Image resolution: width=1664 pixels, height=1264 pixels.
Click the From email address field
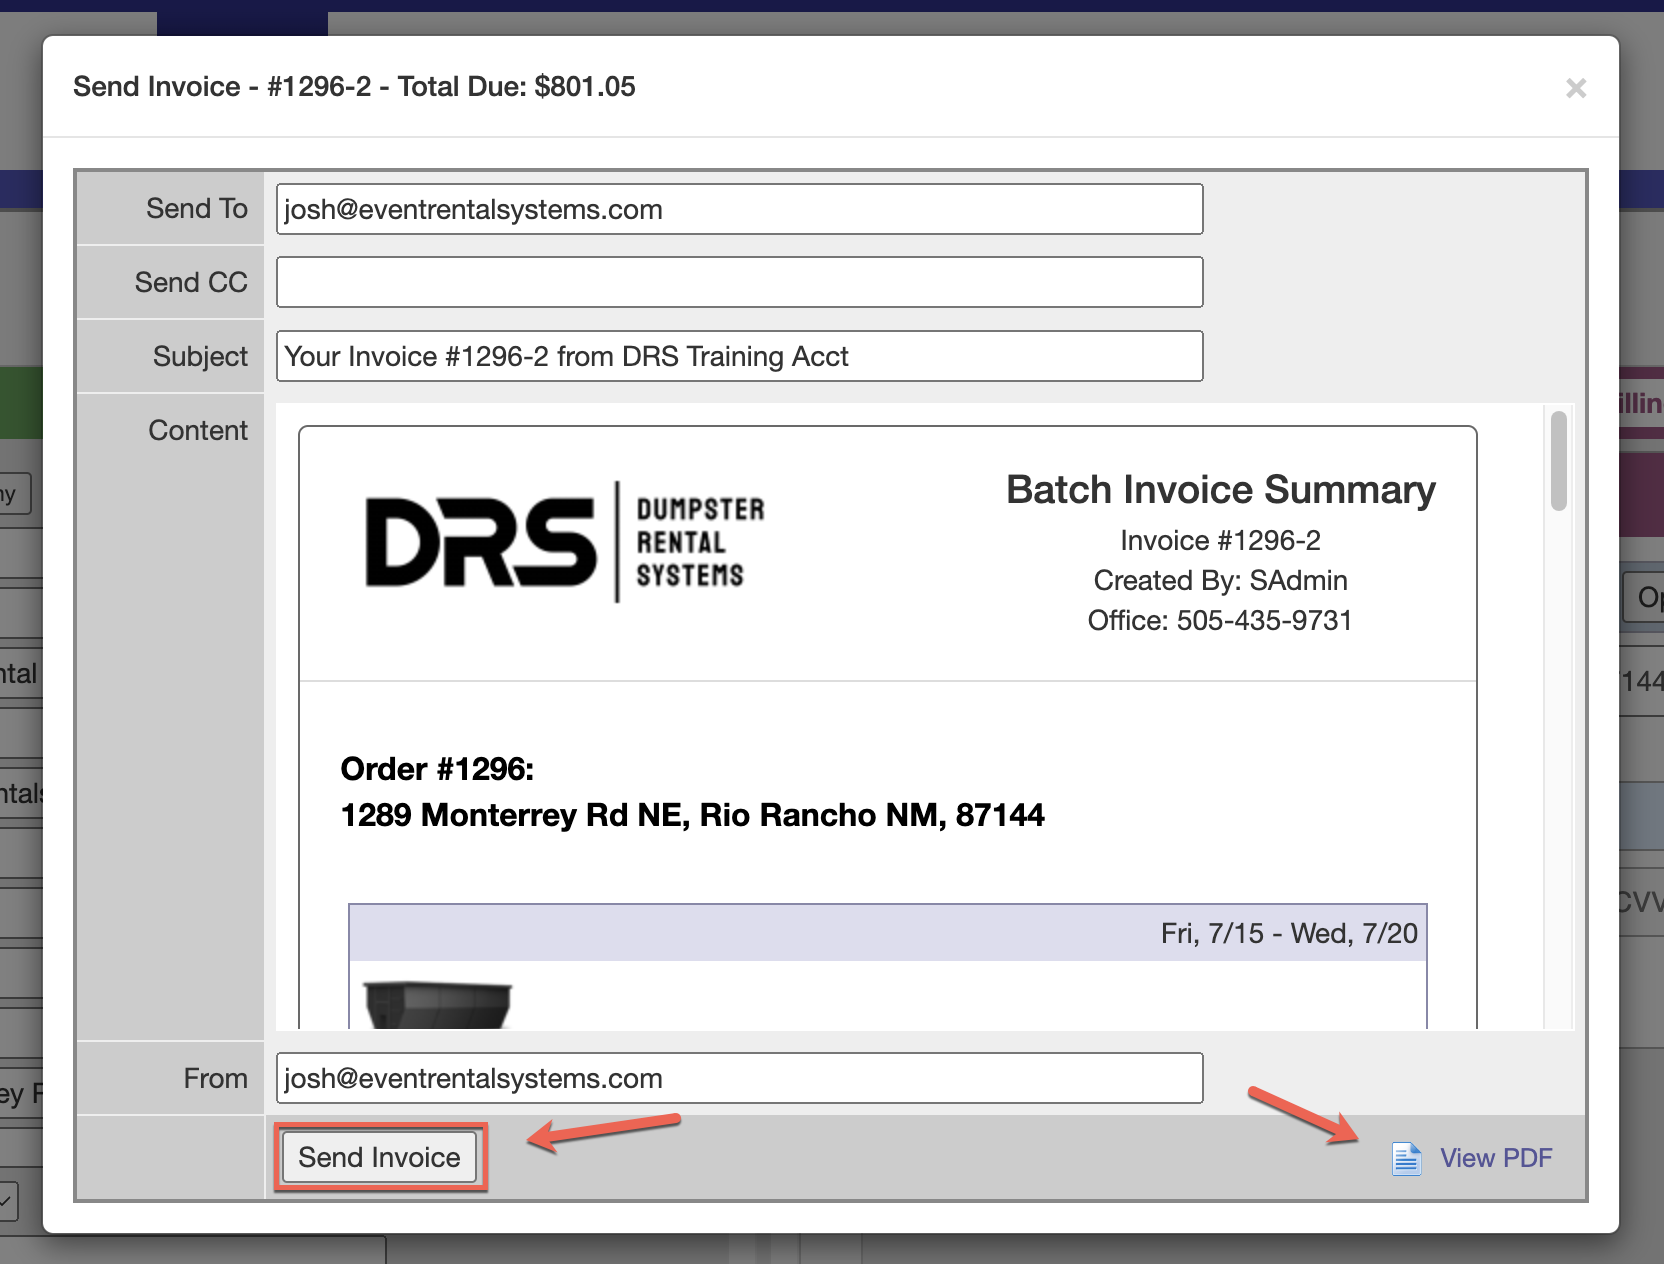[x=739, y=1078]
